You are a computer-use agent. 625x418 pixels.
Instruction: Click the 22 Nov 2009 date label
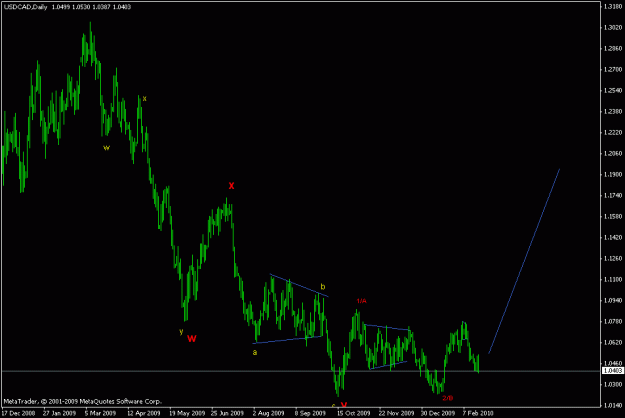[x=396, y=413]
